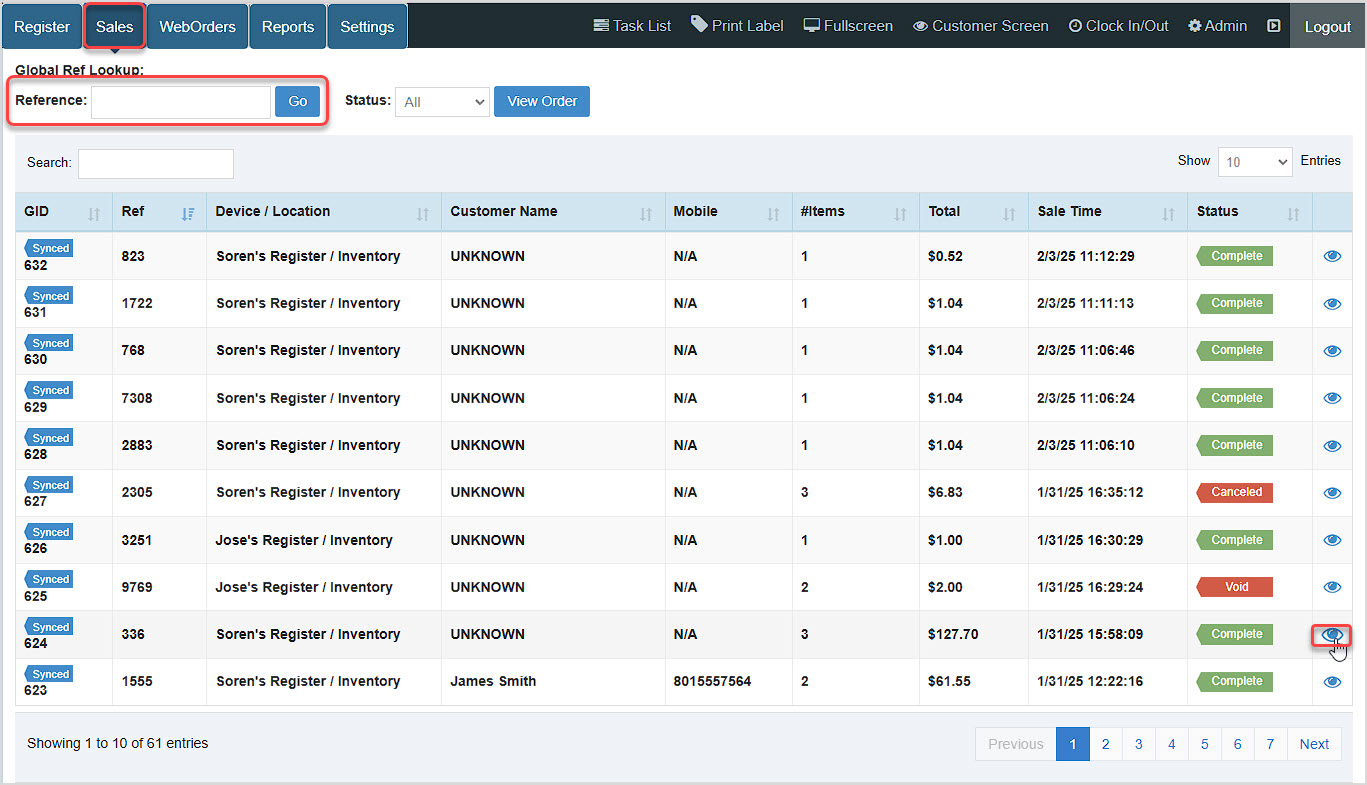Click the Clock In/Out icon
The image size is (1367, 785).
click(x=1118, y=25)
